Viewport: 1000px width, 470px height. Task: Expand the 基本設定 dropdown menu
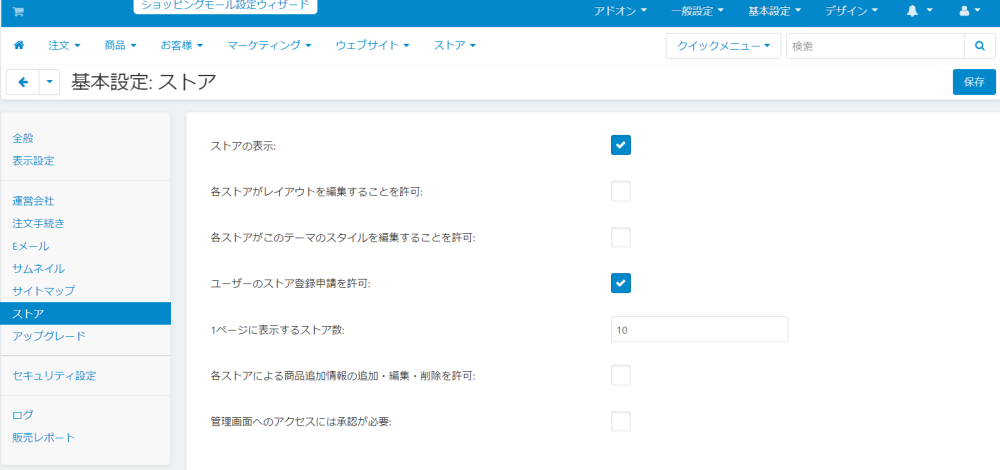pyautogui.click(x=776, y=11)
